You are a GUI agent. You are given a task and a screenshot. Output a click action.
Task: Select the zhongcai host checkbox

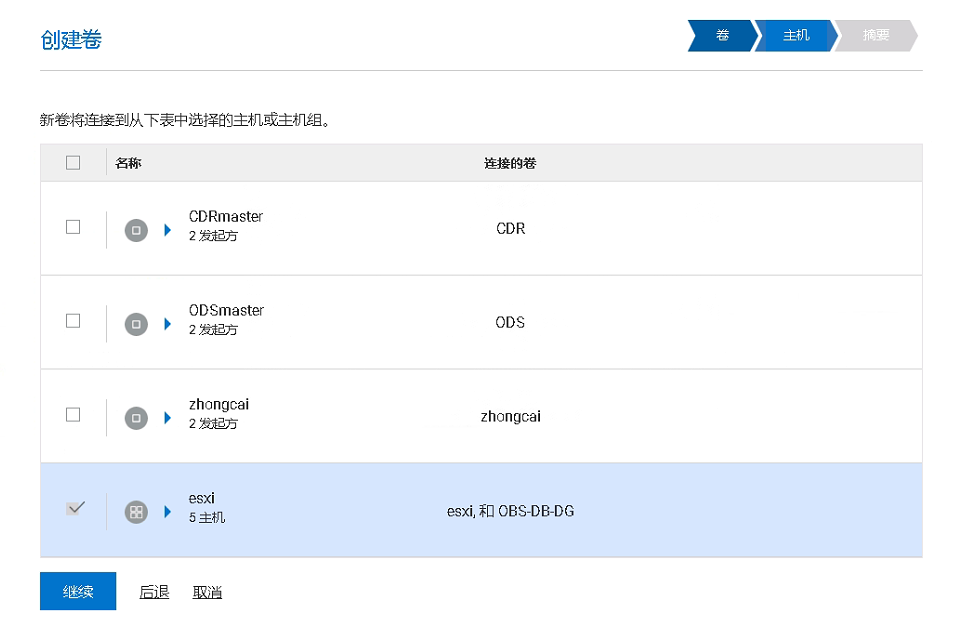73,415
